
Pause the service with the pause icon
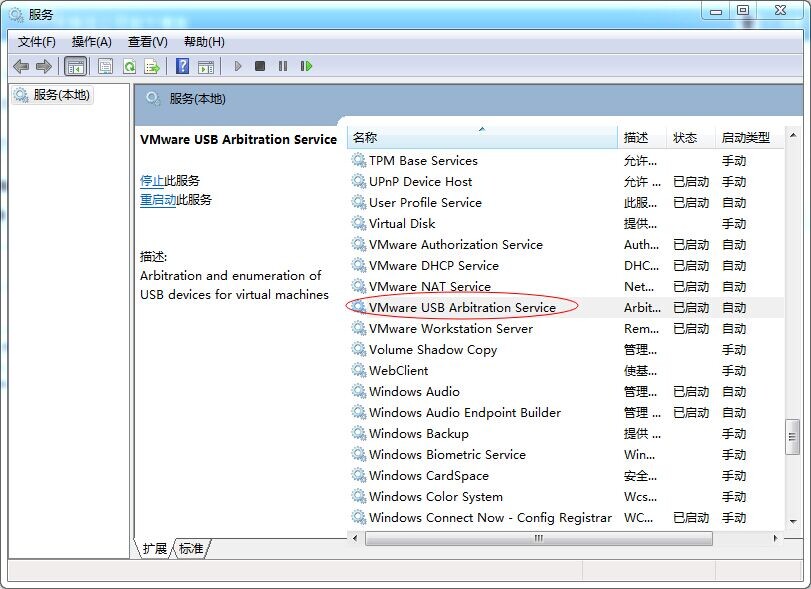pyautogui.click(x=283, y=66)
